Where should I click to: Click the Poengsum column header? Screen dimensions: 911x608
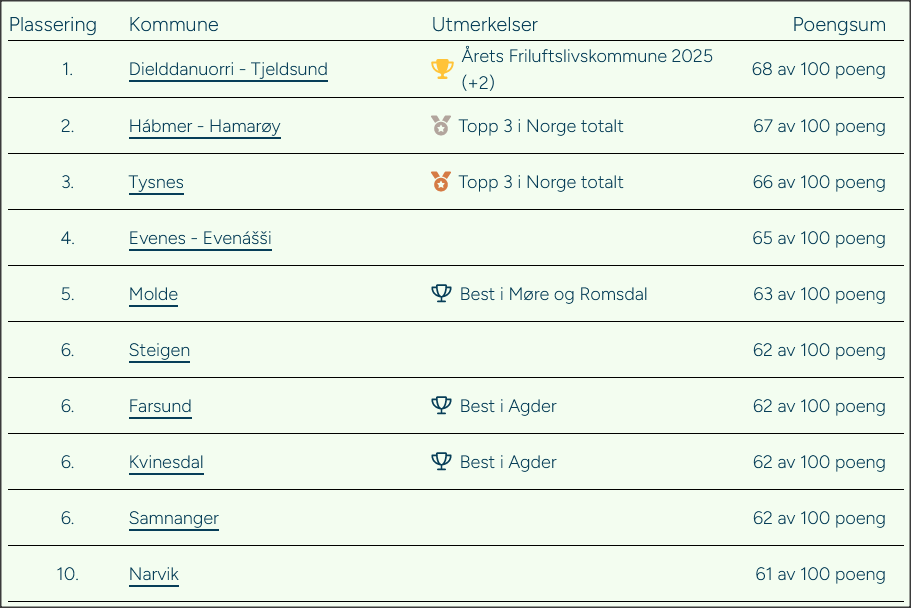click(838, 25)
